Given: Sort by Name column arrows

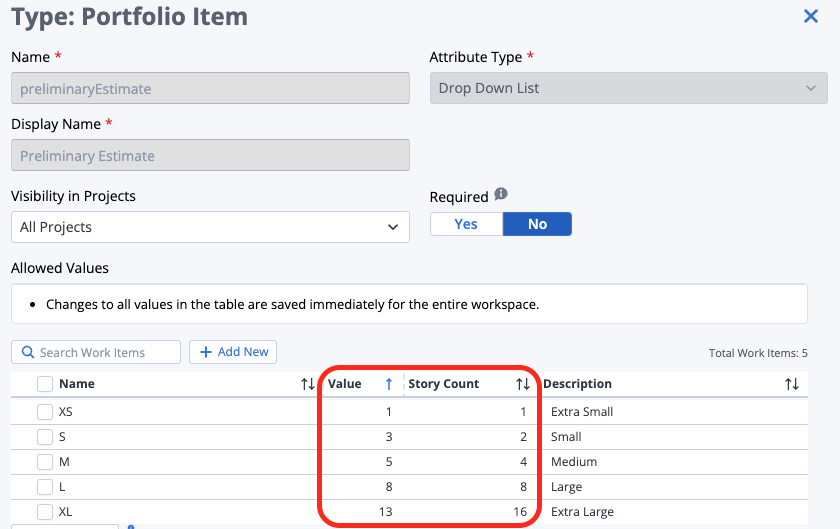Looking at the screenshot, I should pos(308,384).
